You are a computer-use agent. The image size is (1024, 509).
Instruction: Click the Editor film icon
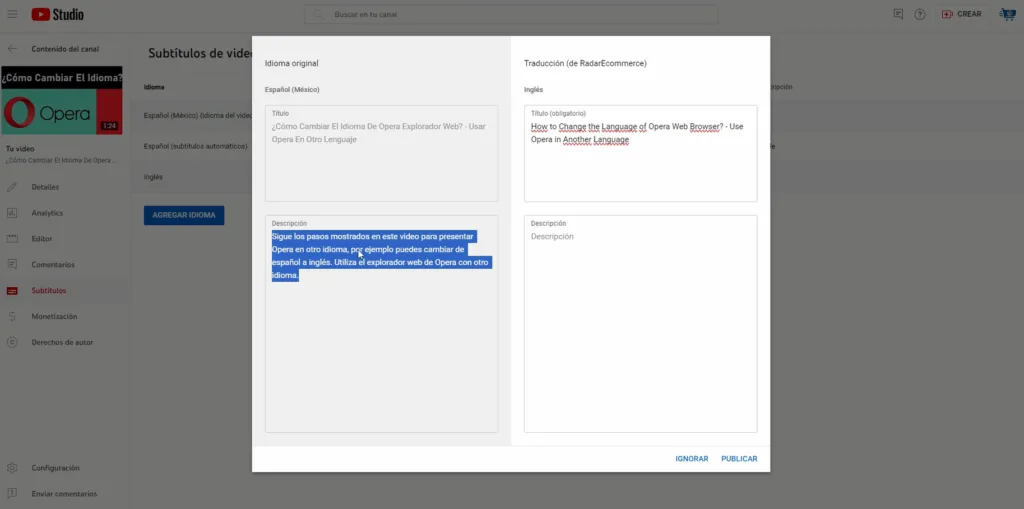pos(12,239)
